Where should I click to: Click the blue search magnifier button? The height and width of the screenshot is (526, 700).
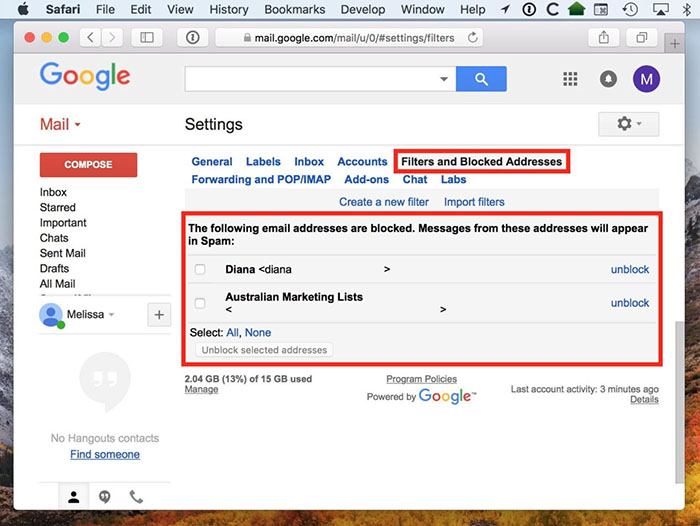click(481, 79)
